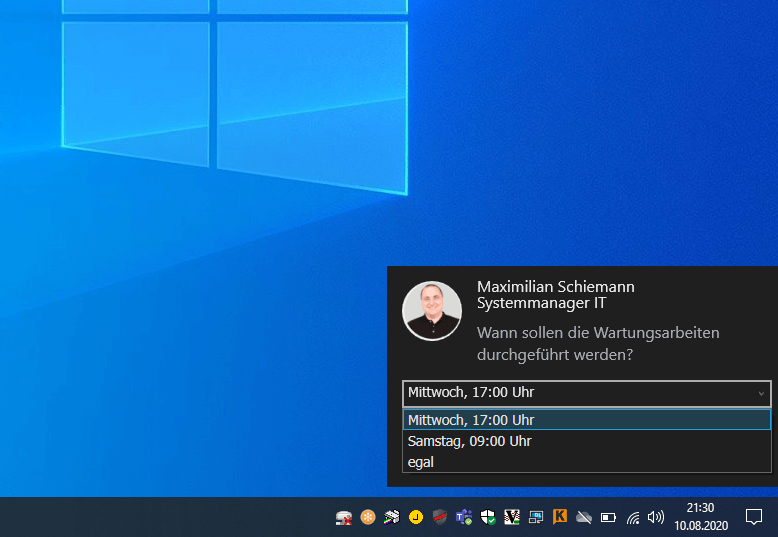Open Windows Security shield tray icon
Screen dimensions: 778x537
click(x=488, y=517)
